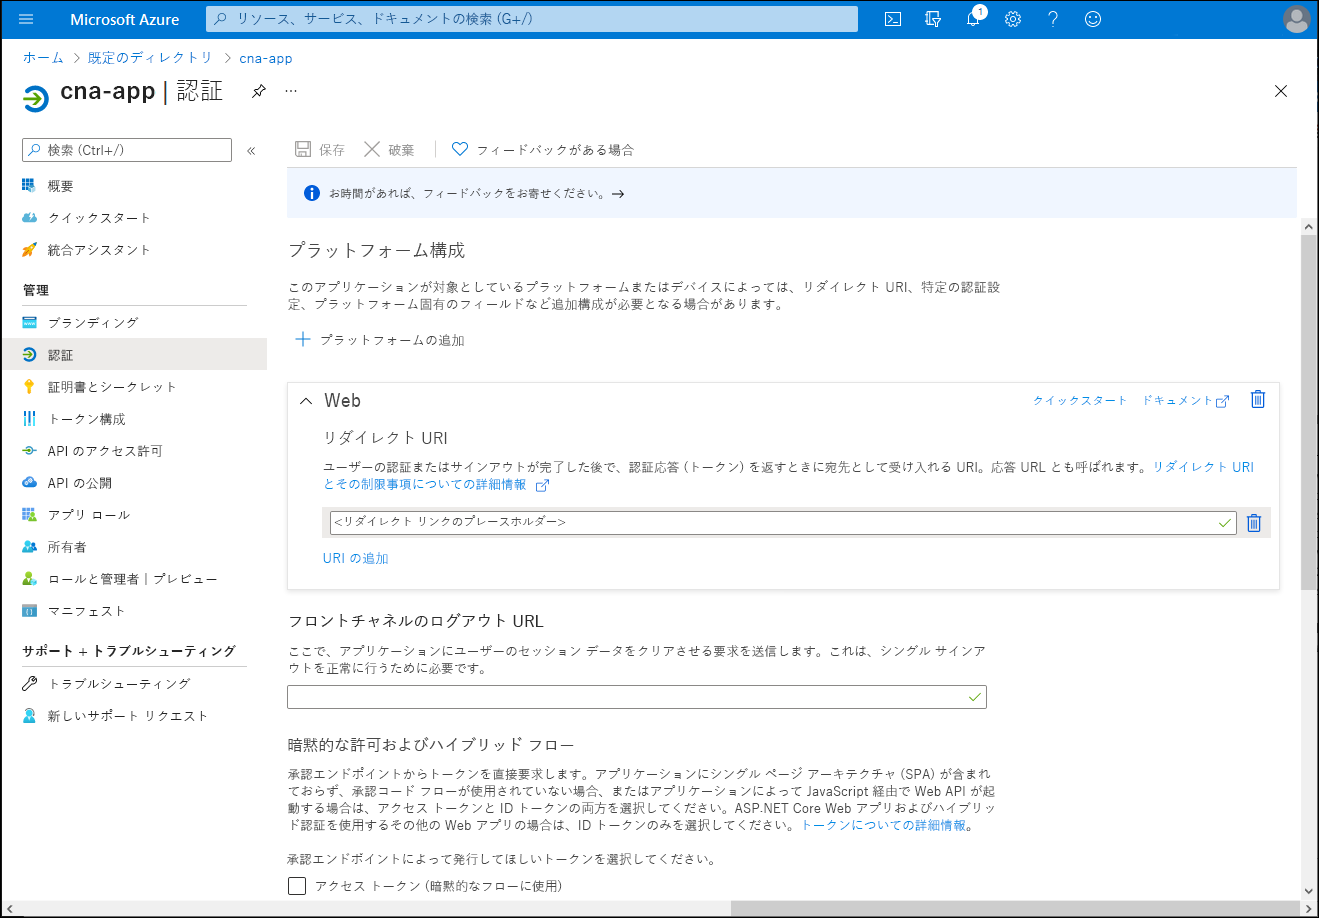Open トークンについての詳細情報 link
Image resolution: width=1319 pixels, height=918 pixels.
click(x=884, y=825)
